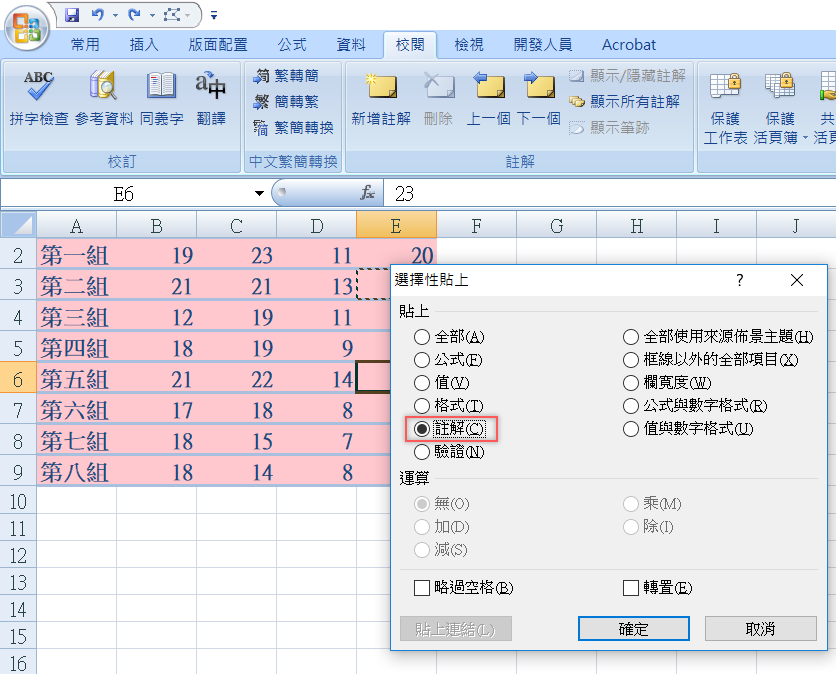This screenshot has height=674, width=836.
Task: Close the 選擇性貼上 dialog
Action: coord(797,280)
